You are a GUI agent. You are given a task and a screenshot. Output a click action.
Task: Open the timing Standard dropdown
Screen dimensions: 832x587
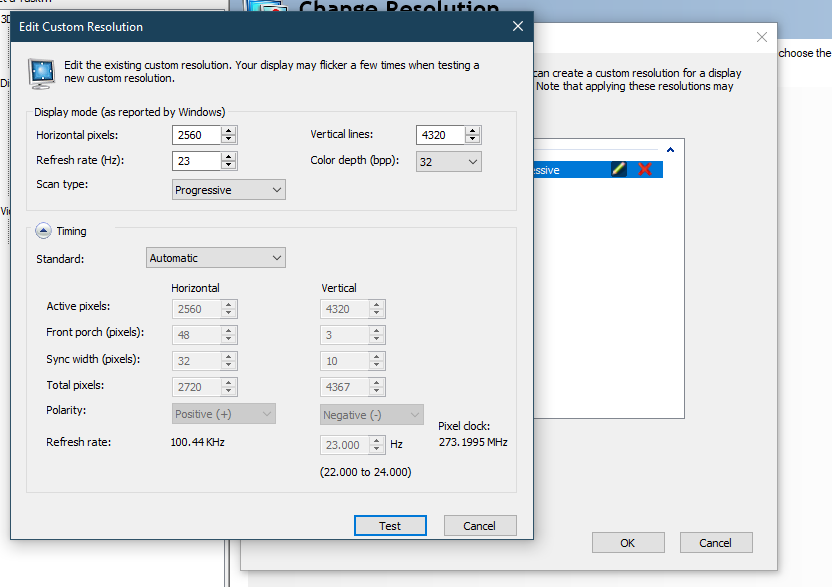pyautogui.click(x=216, y=258)
